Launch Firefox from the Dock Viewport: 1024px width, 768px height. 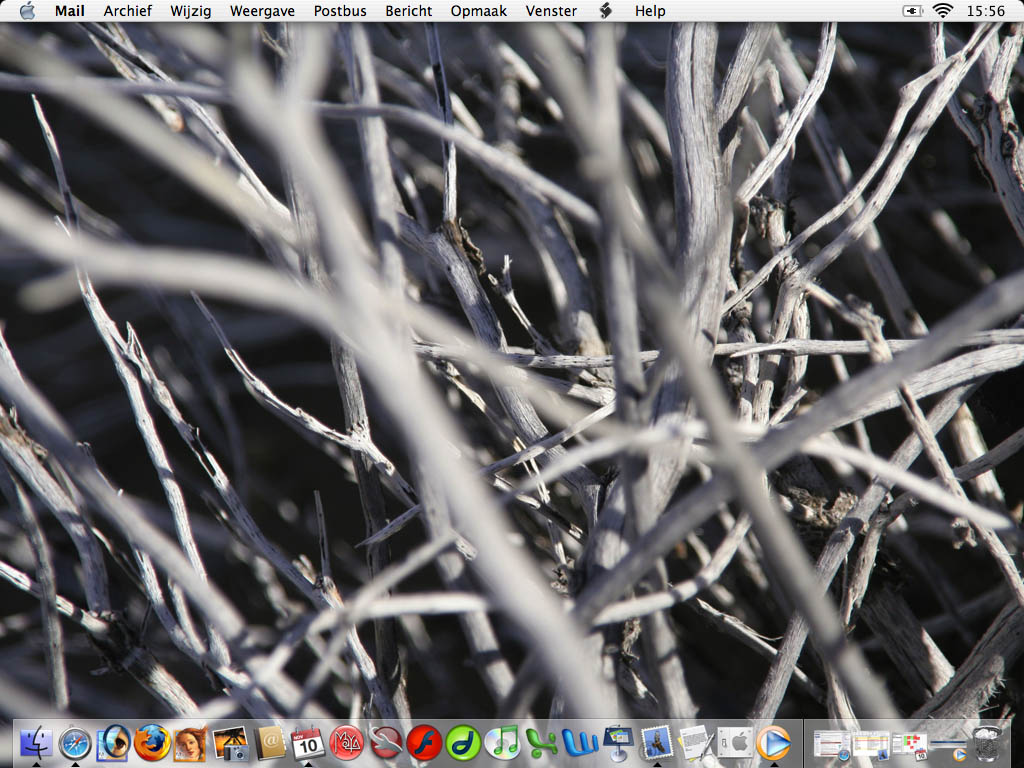(x=152, y=743)
